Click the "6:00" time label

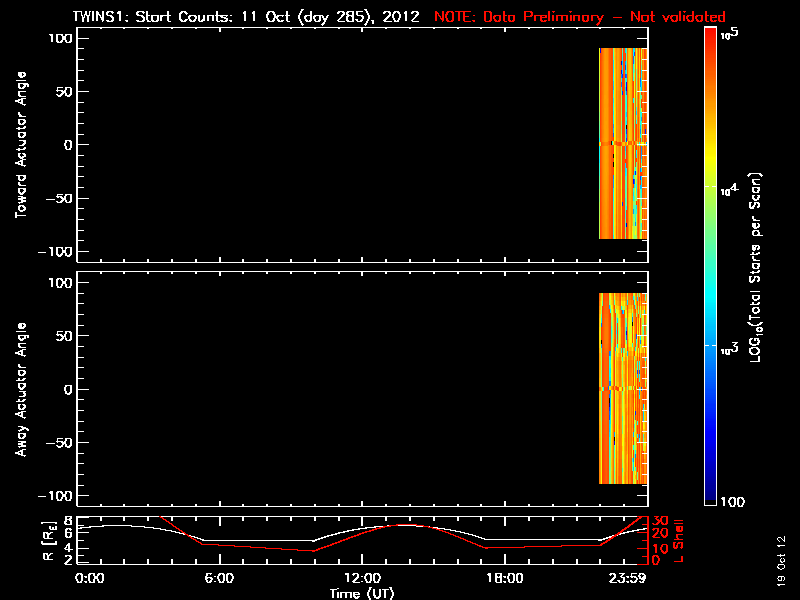[219, 578]
